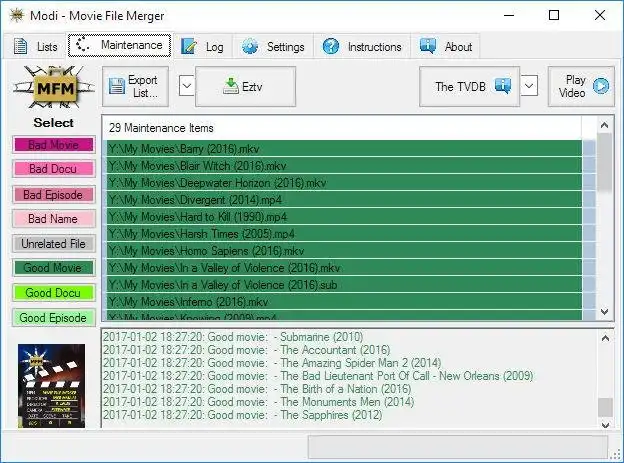Click the clapperboard movie poster thumbnail
Screen dimensions: 624x463
51,386
